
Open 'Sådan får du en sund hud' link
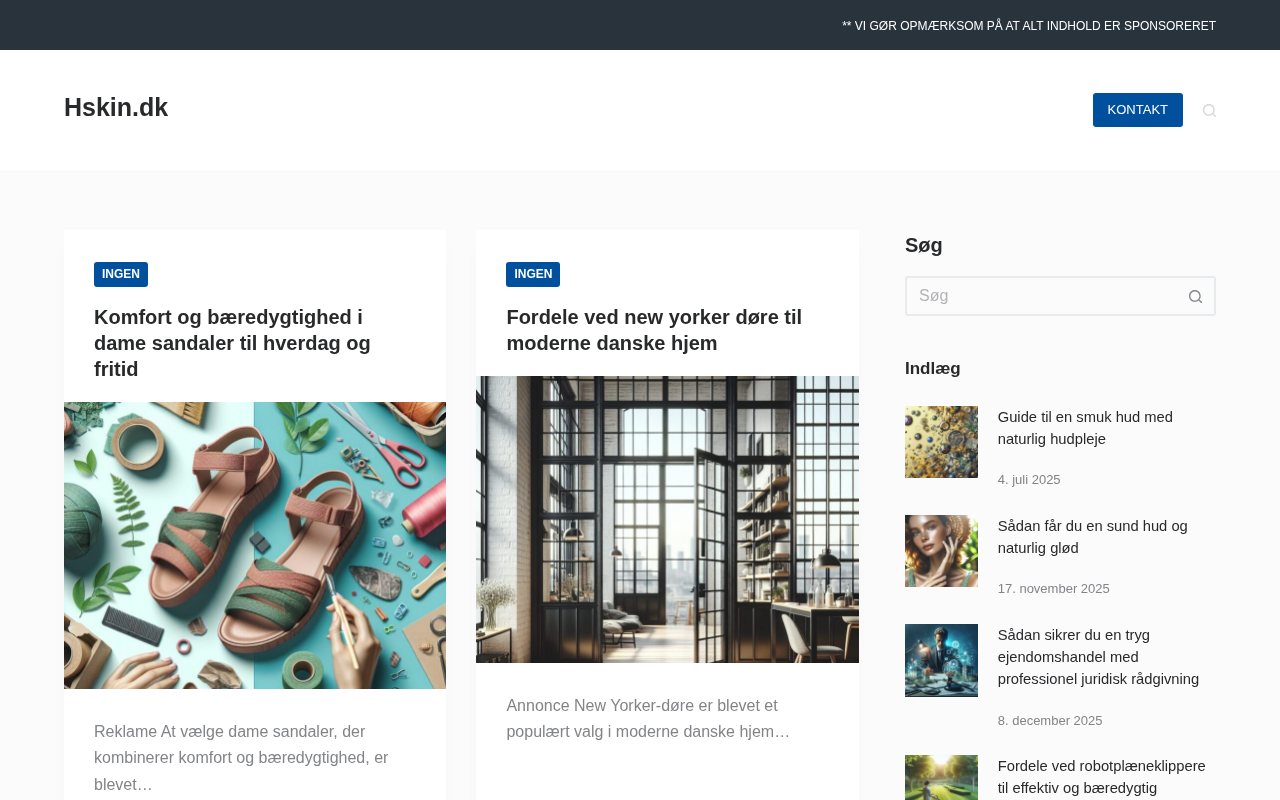[1093, 537]
